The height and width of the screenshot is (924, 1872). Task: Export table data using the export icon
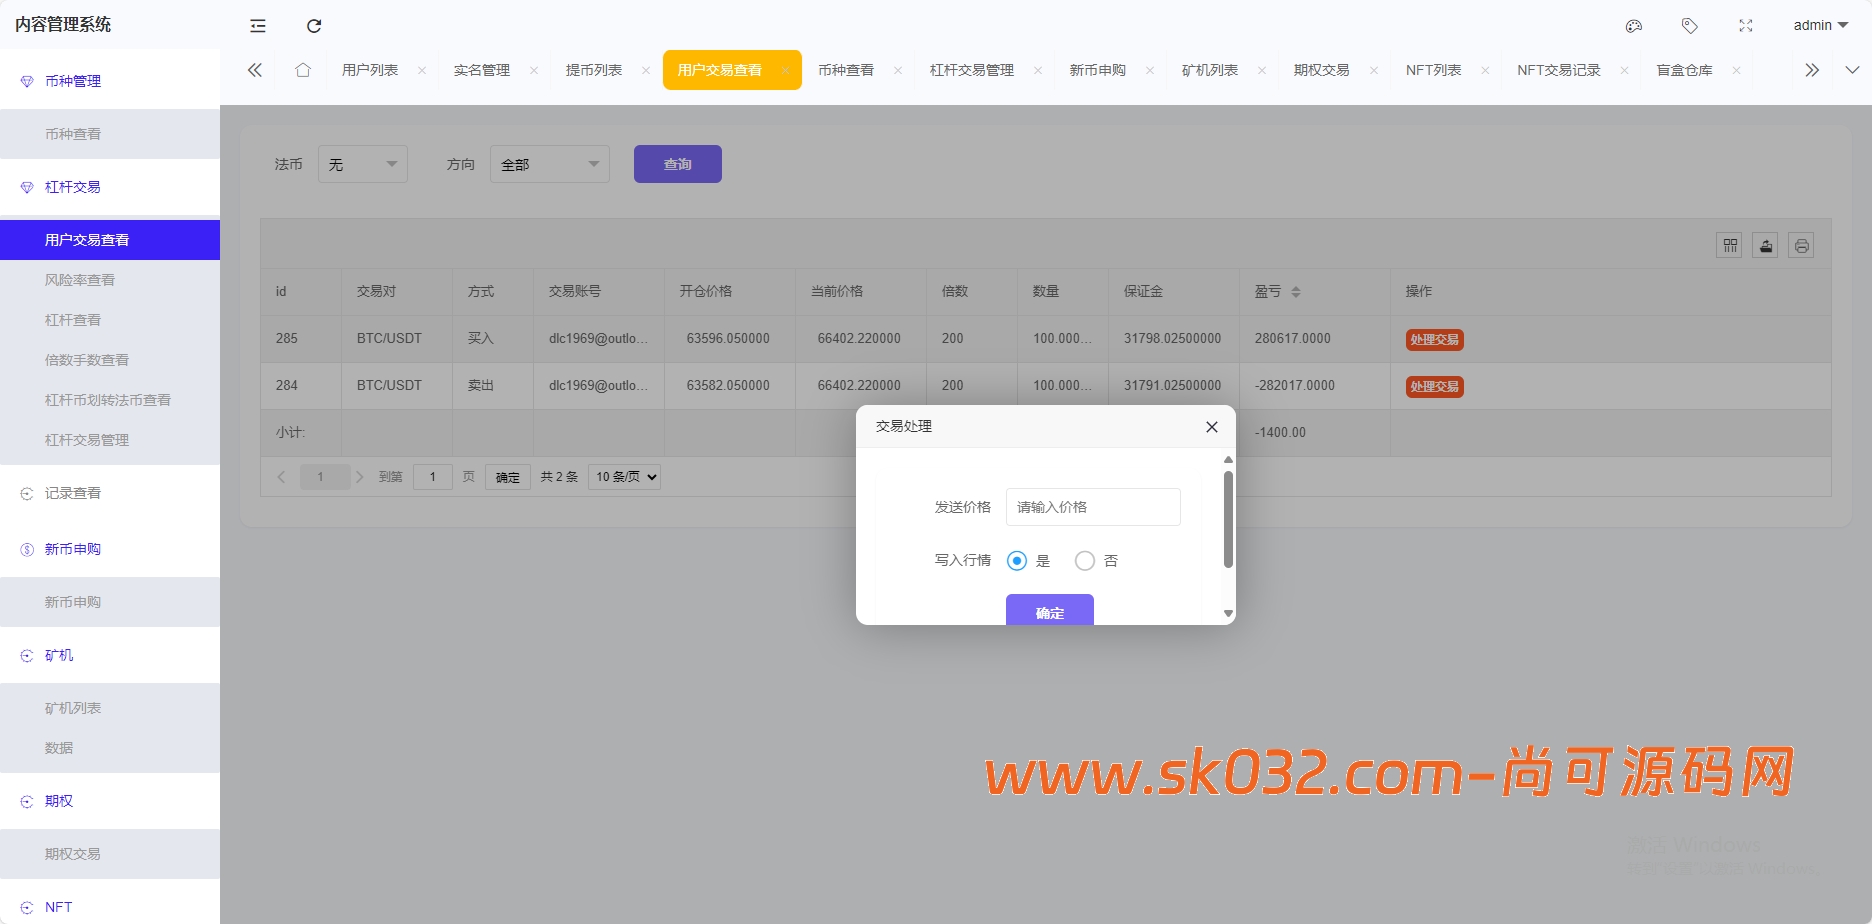[1765, 245]
